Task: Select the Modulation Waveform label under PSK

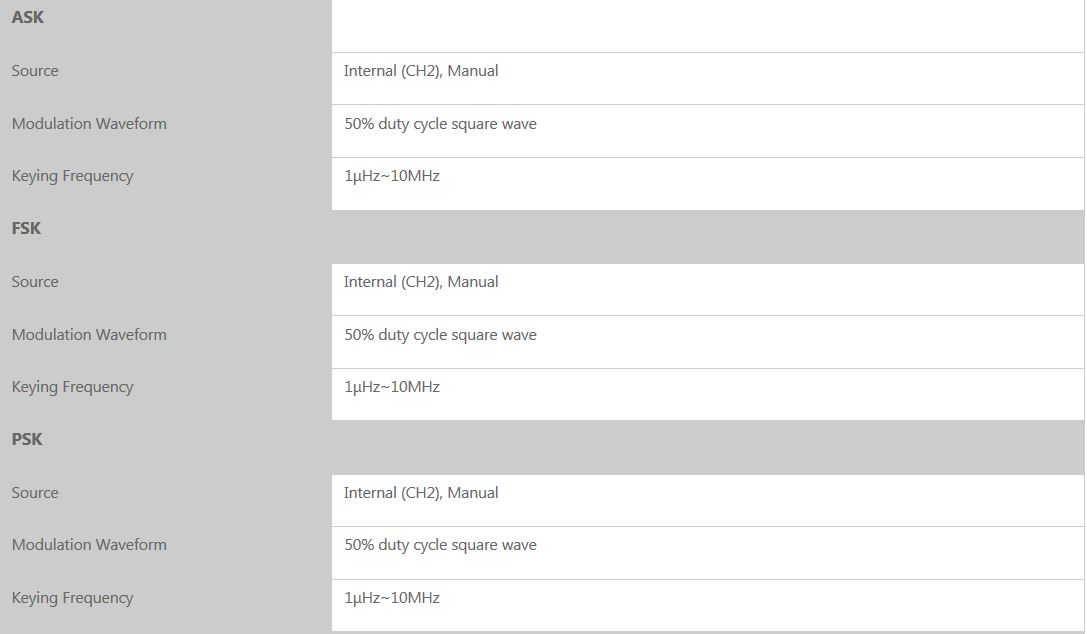Action: [89, 545]
